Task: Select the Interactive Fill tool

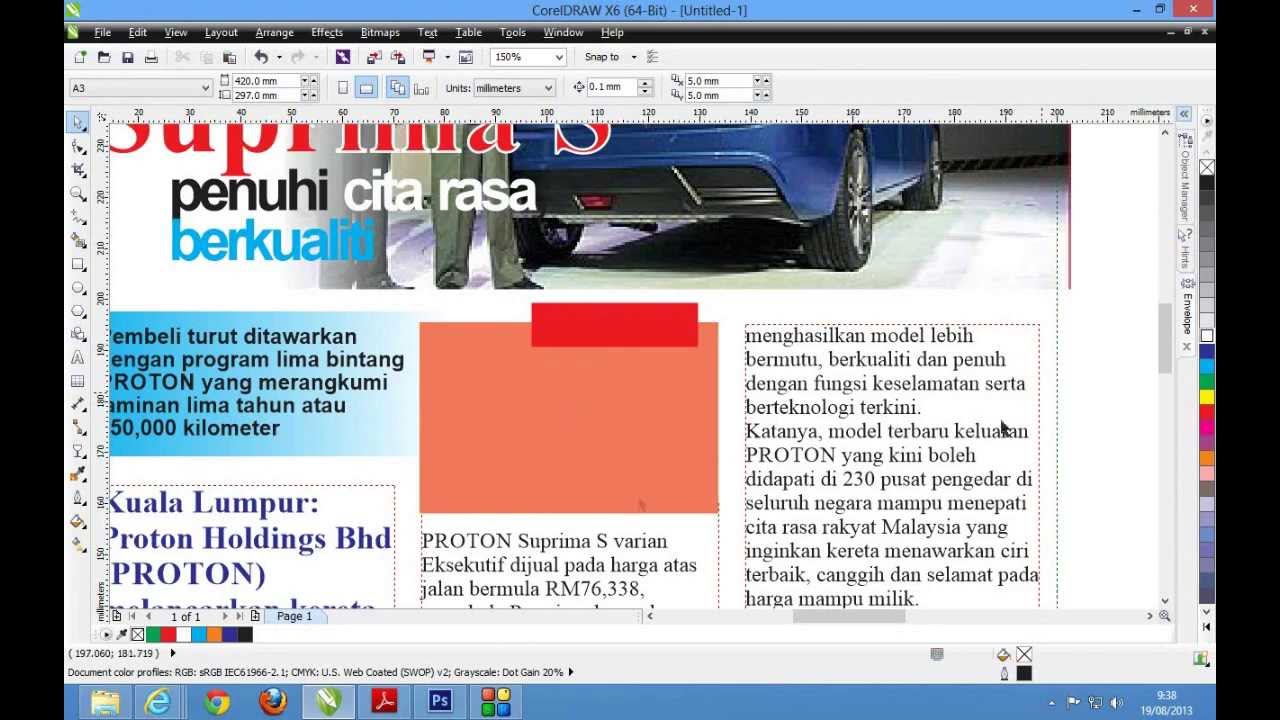Action: click(78, 544)
